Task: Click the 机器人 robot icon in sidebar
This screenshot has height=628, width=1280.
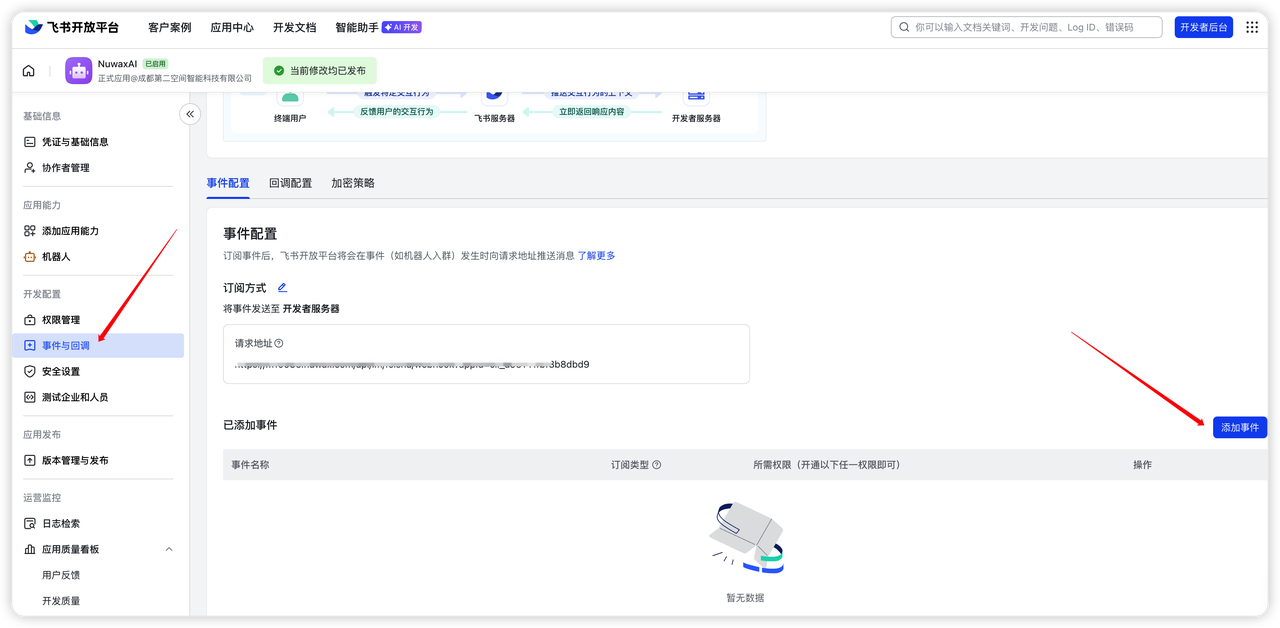Action: (30, 257)
